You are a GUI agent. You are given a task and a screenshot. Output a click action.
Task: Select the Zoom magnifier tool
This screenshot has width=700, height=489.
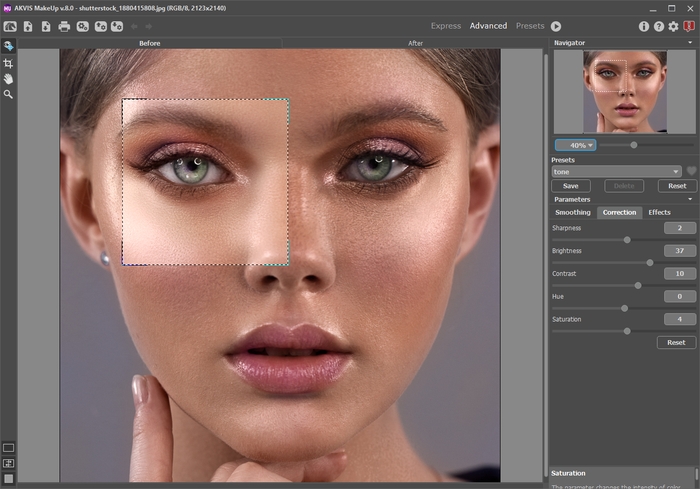tap(8, 94)
